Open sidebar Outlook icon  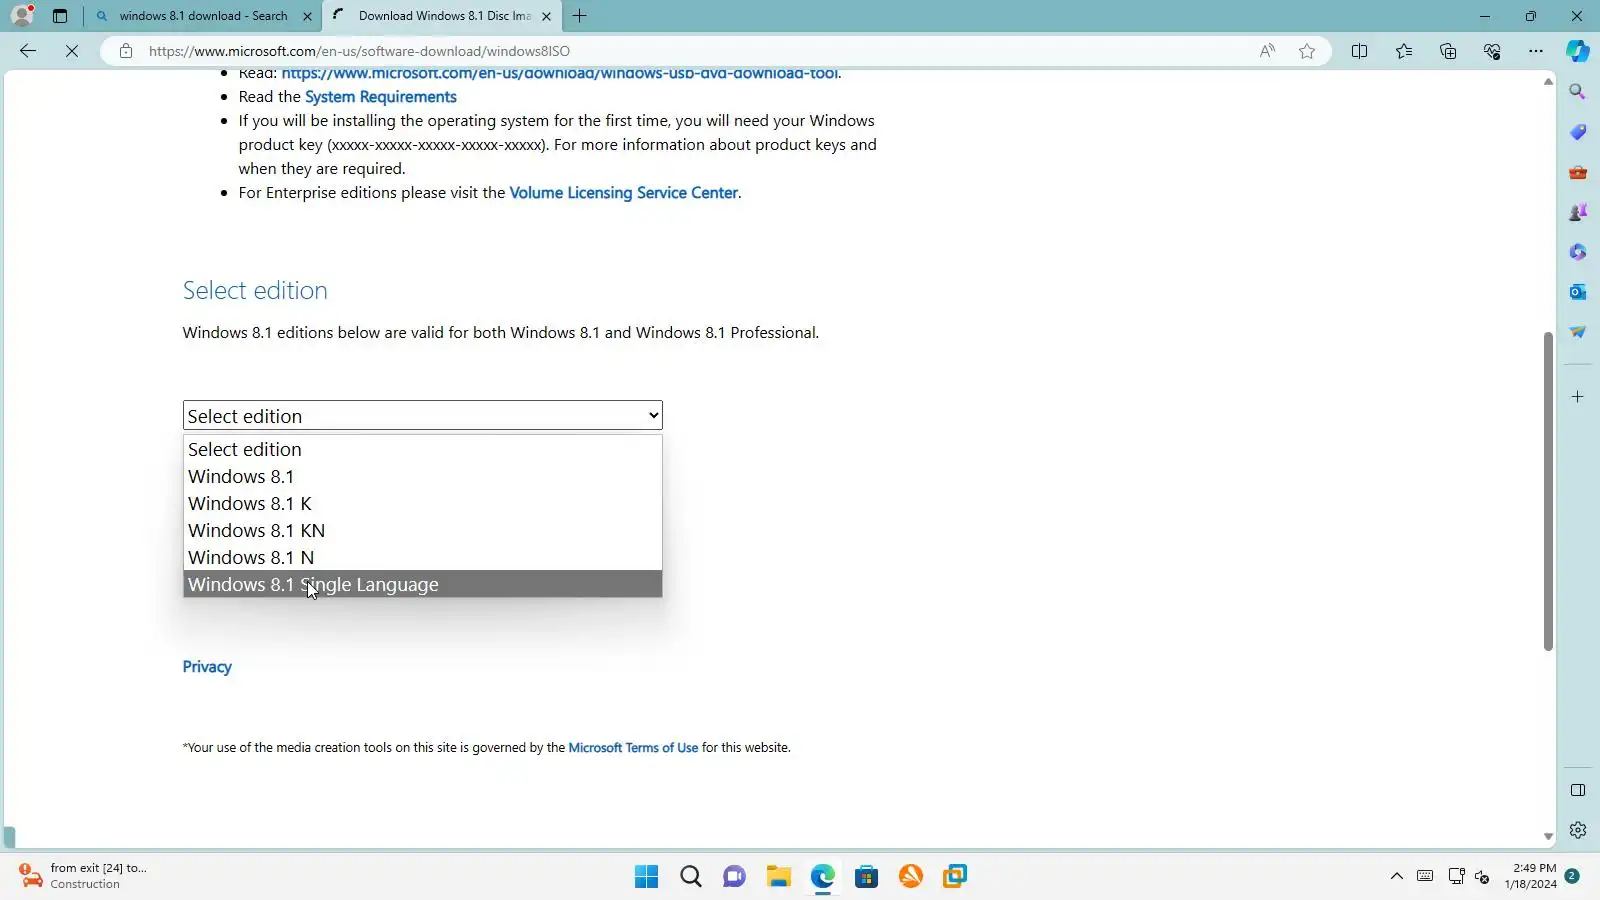pyautogui.click(x=1578, y=292)
